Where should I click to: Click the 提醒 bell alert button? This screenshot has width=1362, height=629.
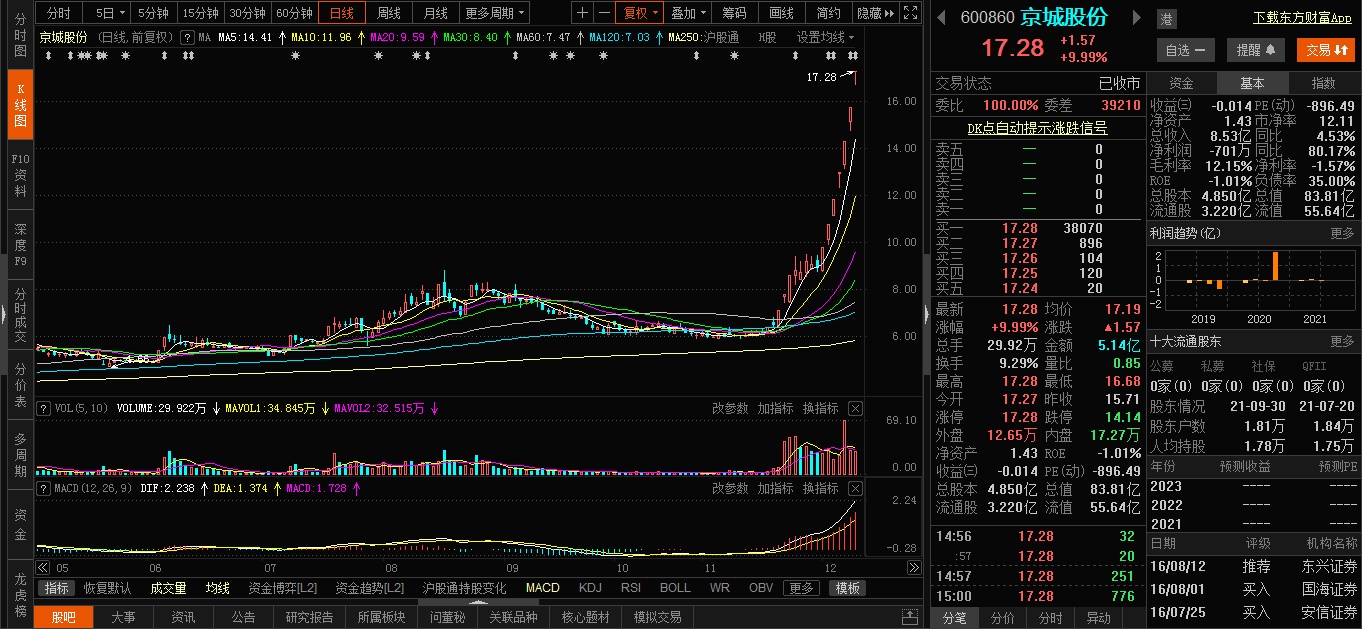tap(1255, 50)
